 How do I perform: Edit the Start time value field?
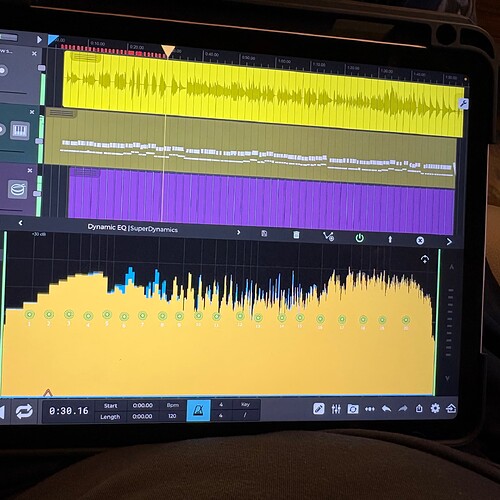[x=143, y=405]
